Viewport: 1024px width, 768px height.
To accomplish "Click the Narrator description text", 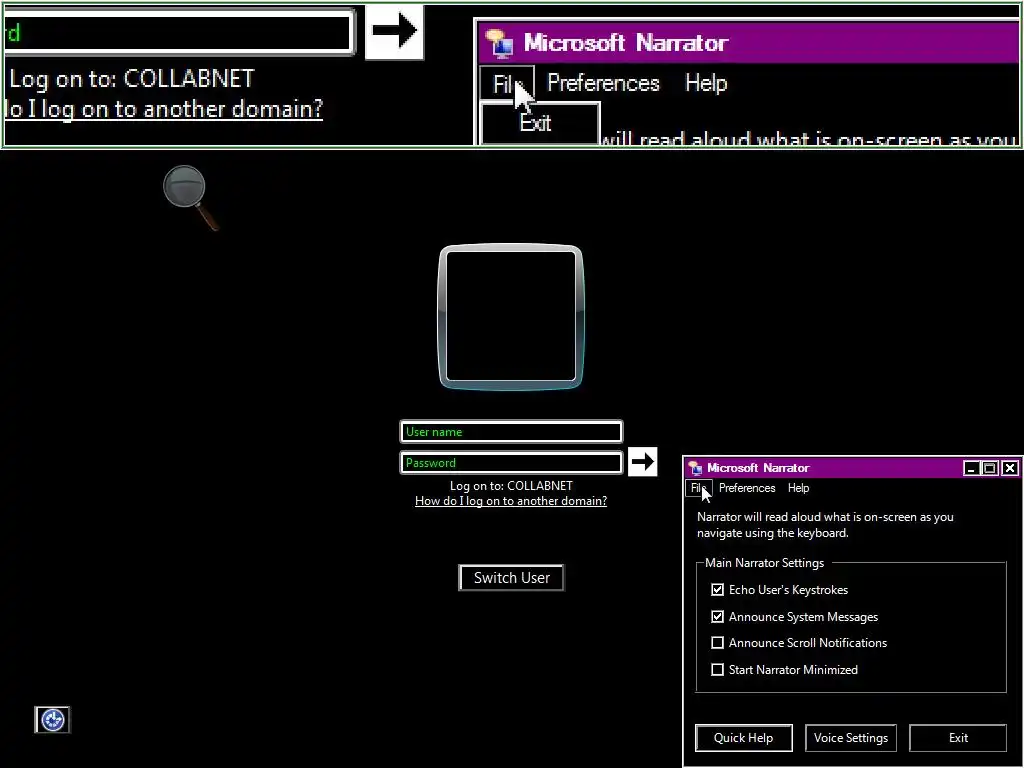I will (825, 524).
